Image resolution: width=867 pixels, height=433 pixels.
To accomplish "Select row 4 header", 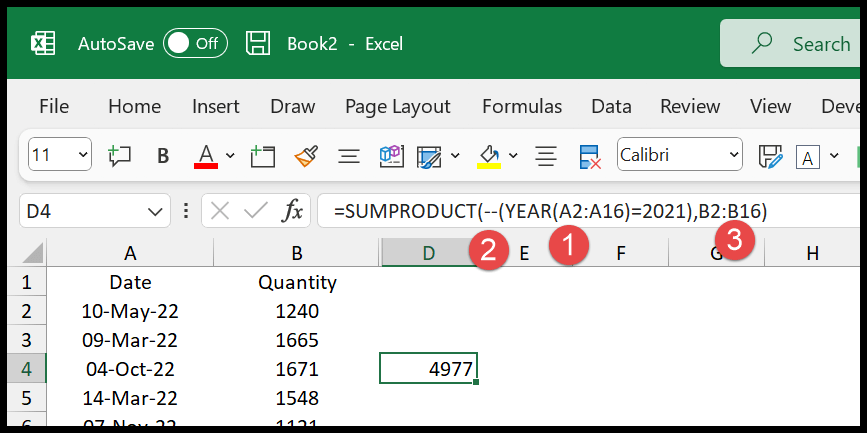I will coord(27,369).
